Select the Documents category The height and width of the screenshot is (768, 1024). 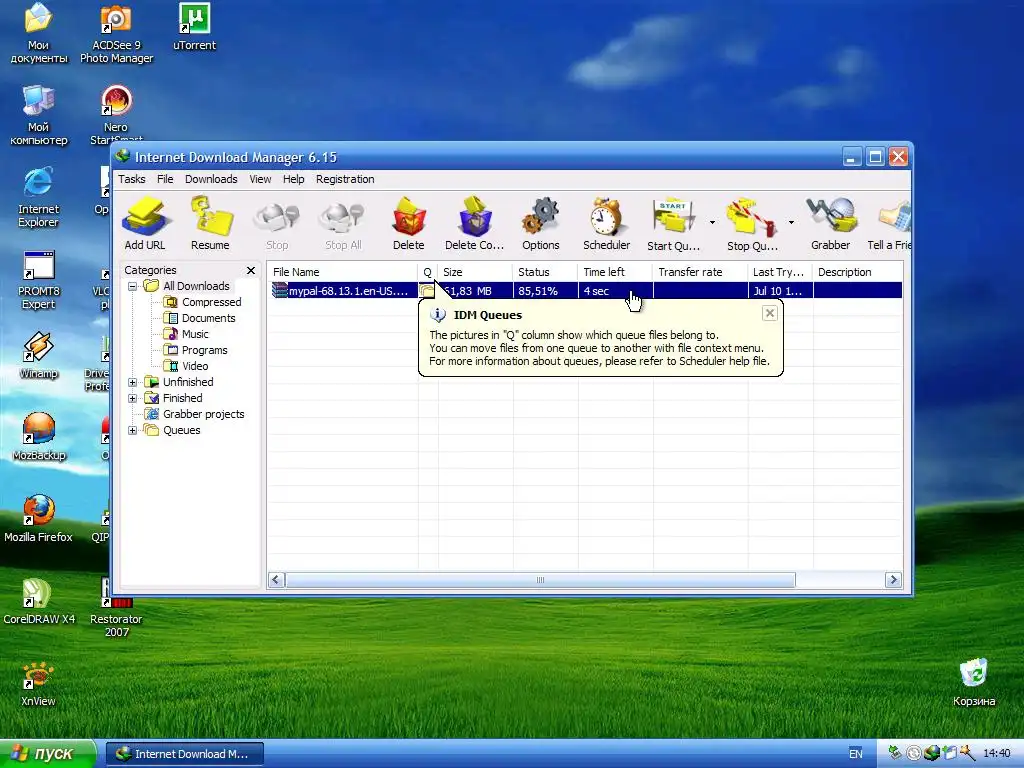click(199, 318)
